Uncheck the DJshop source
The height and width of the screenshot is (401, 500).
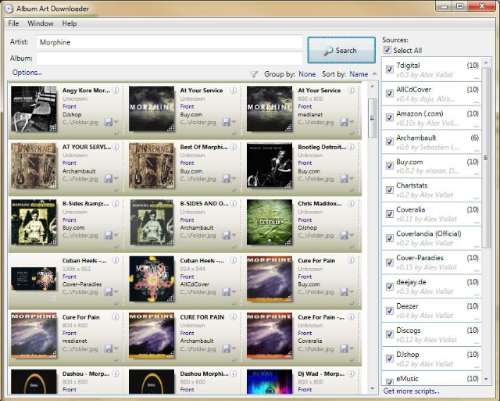click(x=389, y=359)
